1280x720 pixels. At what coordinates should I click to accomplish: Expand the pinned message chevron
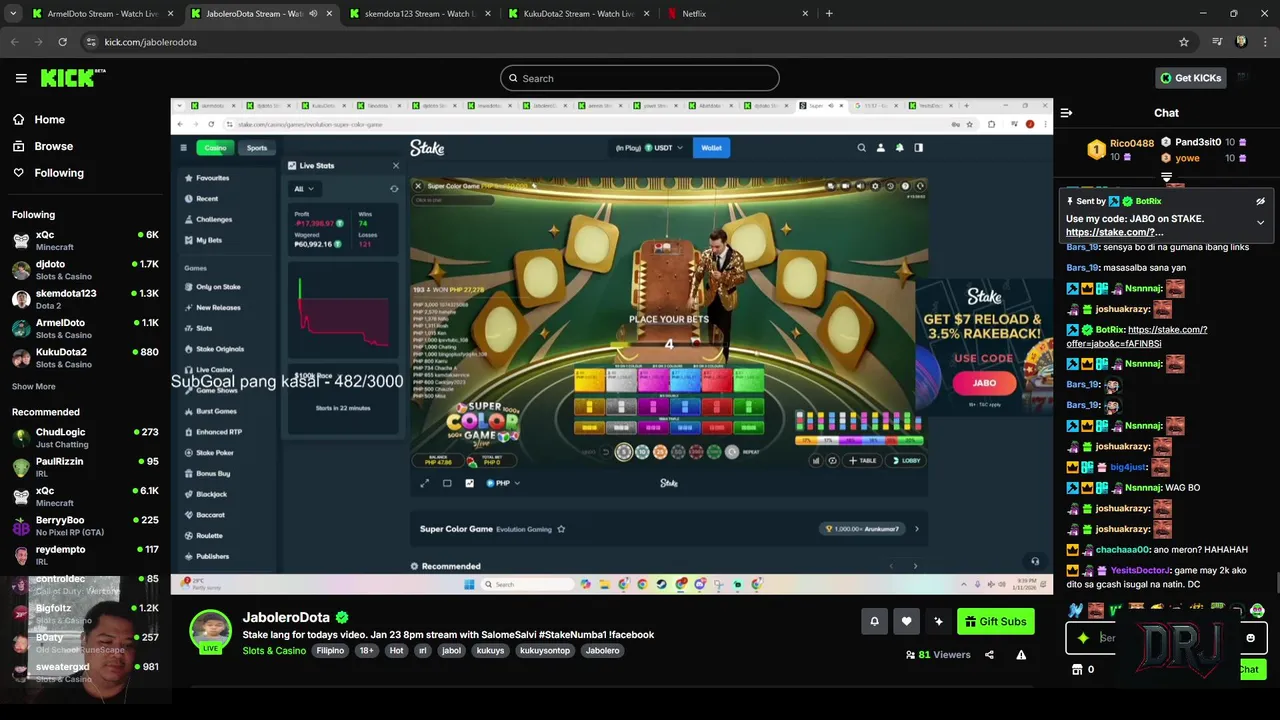(x=1260, y=222)
